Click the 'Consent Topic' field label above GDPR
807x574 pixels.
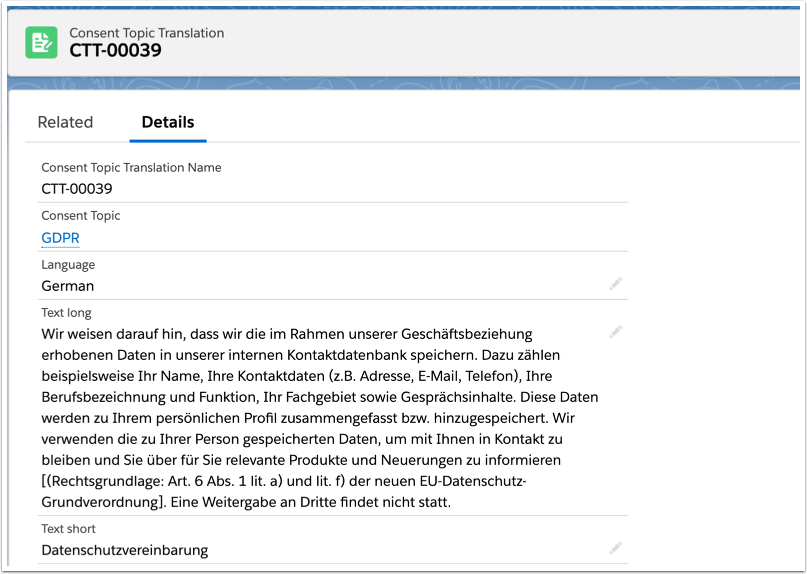tap(80, 215)
